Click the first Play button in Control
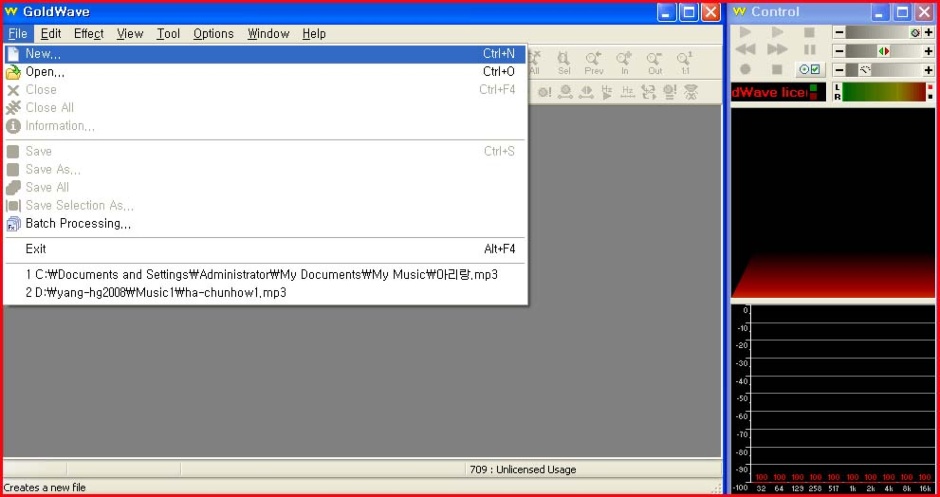 pos(745,32)
